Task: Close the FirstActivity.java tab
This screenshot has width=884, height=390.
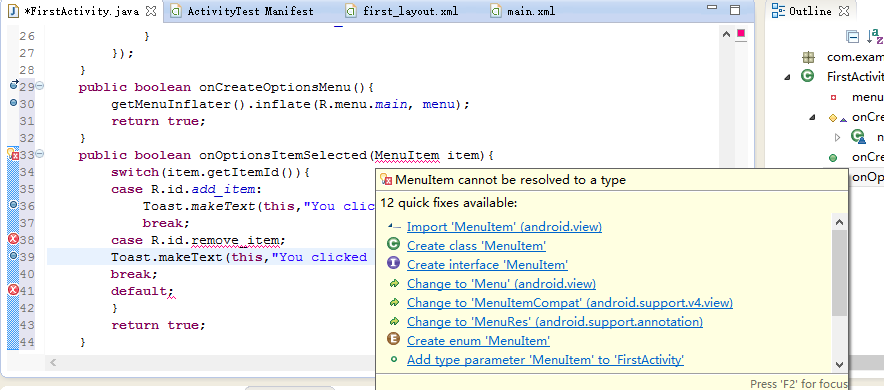Action: [152, 11]
